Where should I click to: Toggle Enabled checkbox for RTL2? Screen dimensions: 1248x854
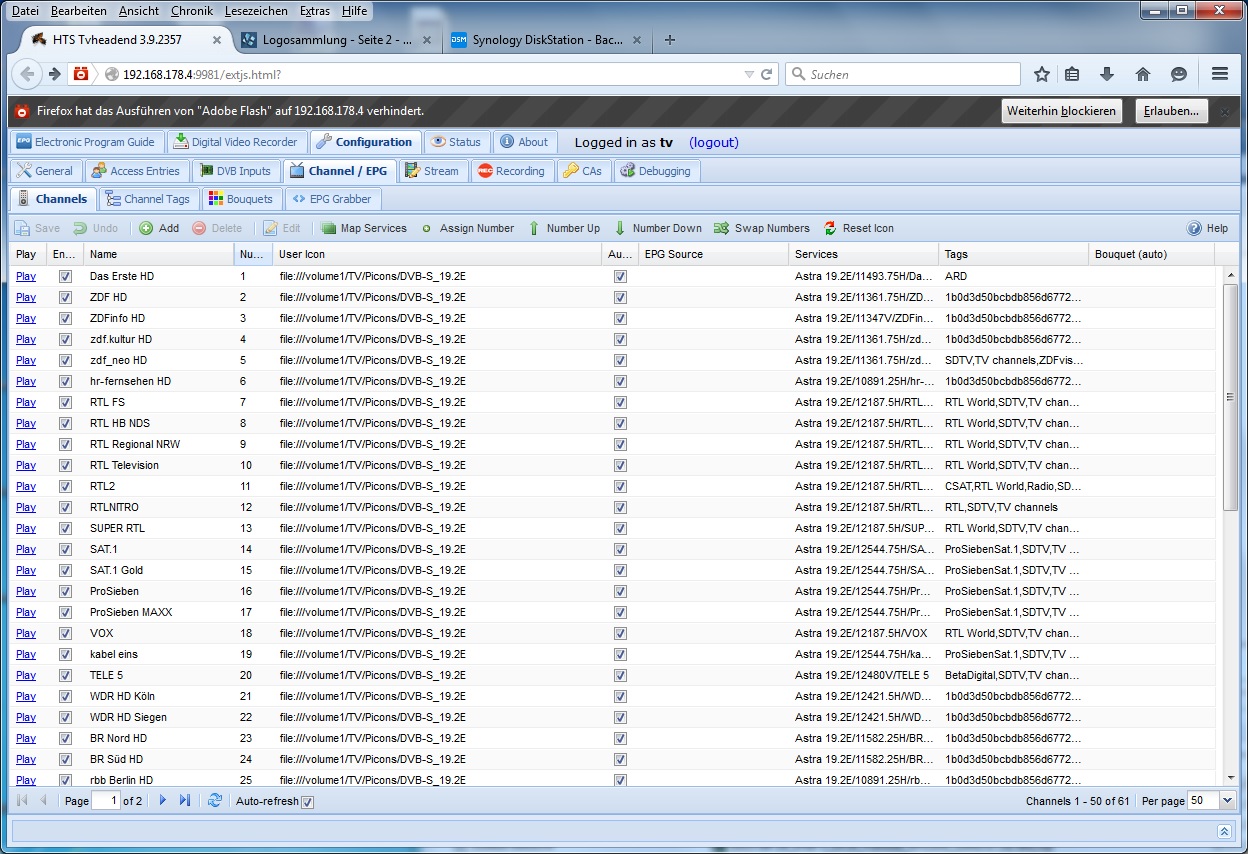65,486
